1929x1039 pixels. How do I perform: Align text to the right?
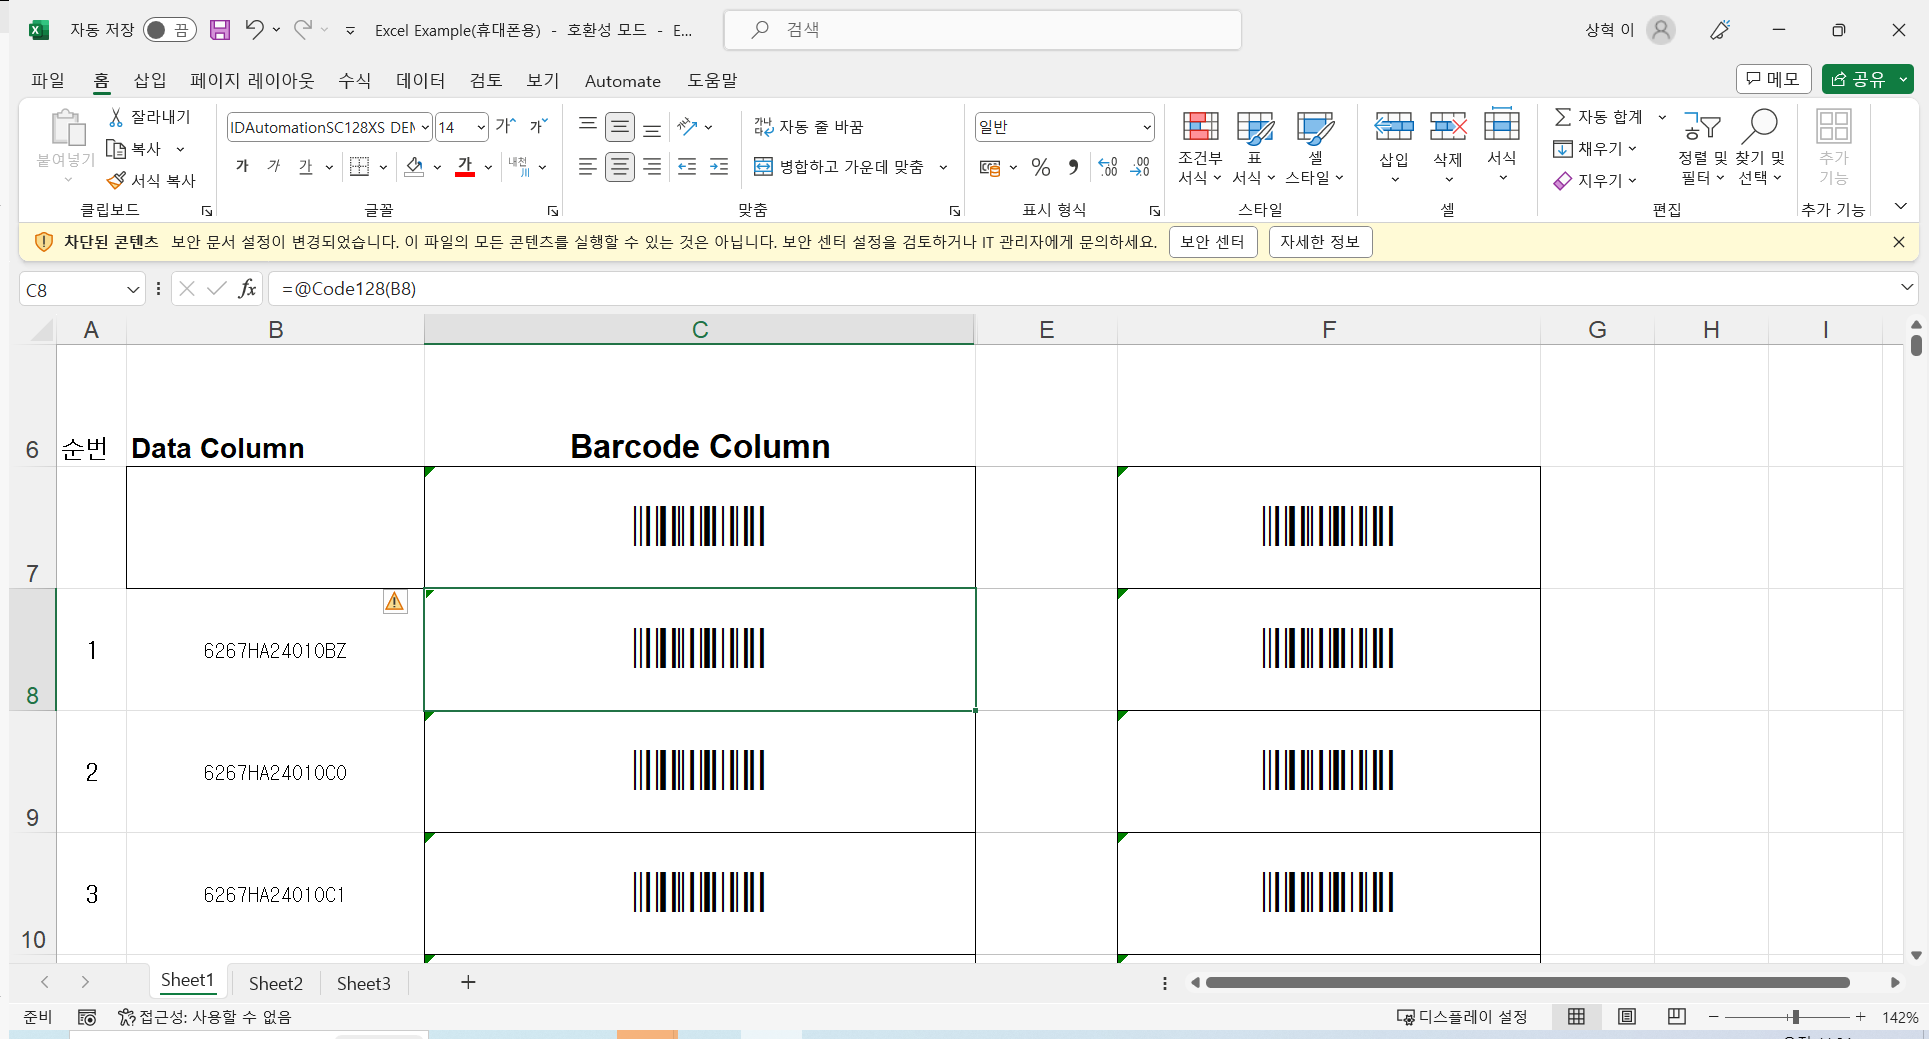click(652, 167)
